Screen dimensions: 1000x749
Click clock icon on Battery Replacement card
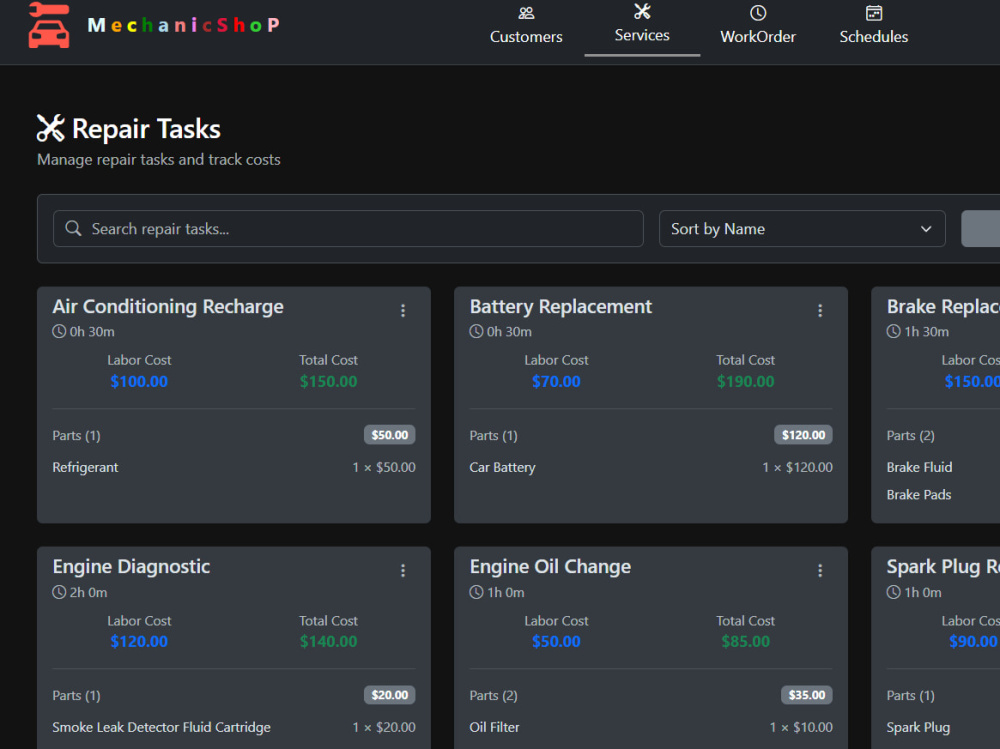pos(476,331)
